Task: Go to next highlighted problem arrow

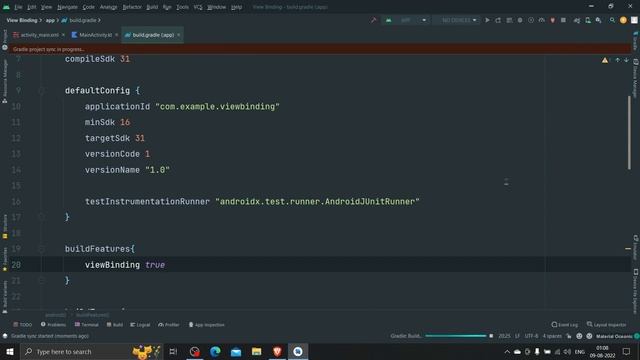Action: [x=626, y=60]
